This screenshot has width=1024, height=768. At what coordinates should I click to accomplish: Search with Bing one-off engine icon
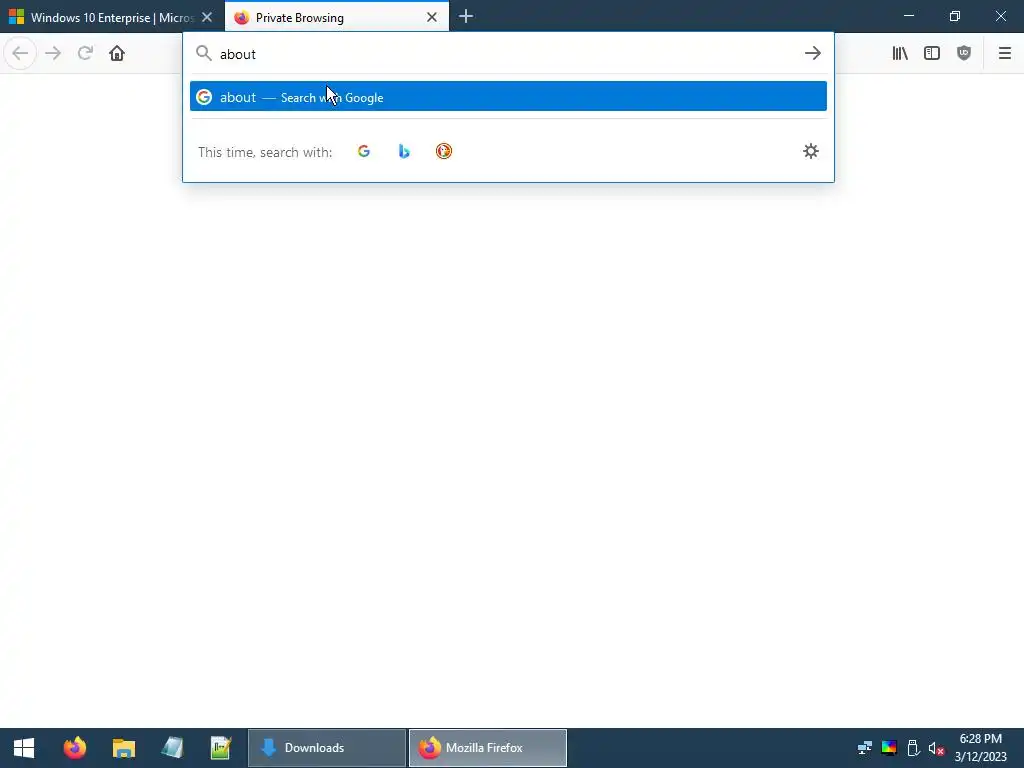404,152
